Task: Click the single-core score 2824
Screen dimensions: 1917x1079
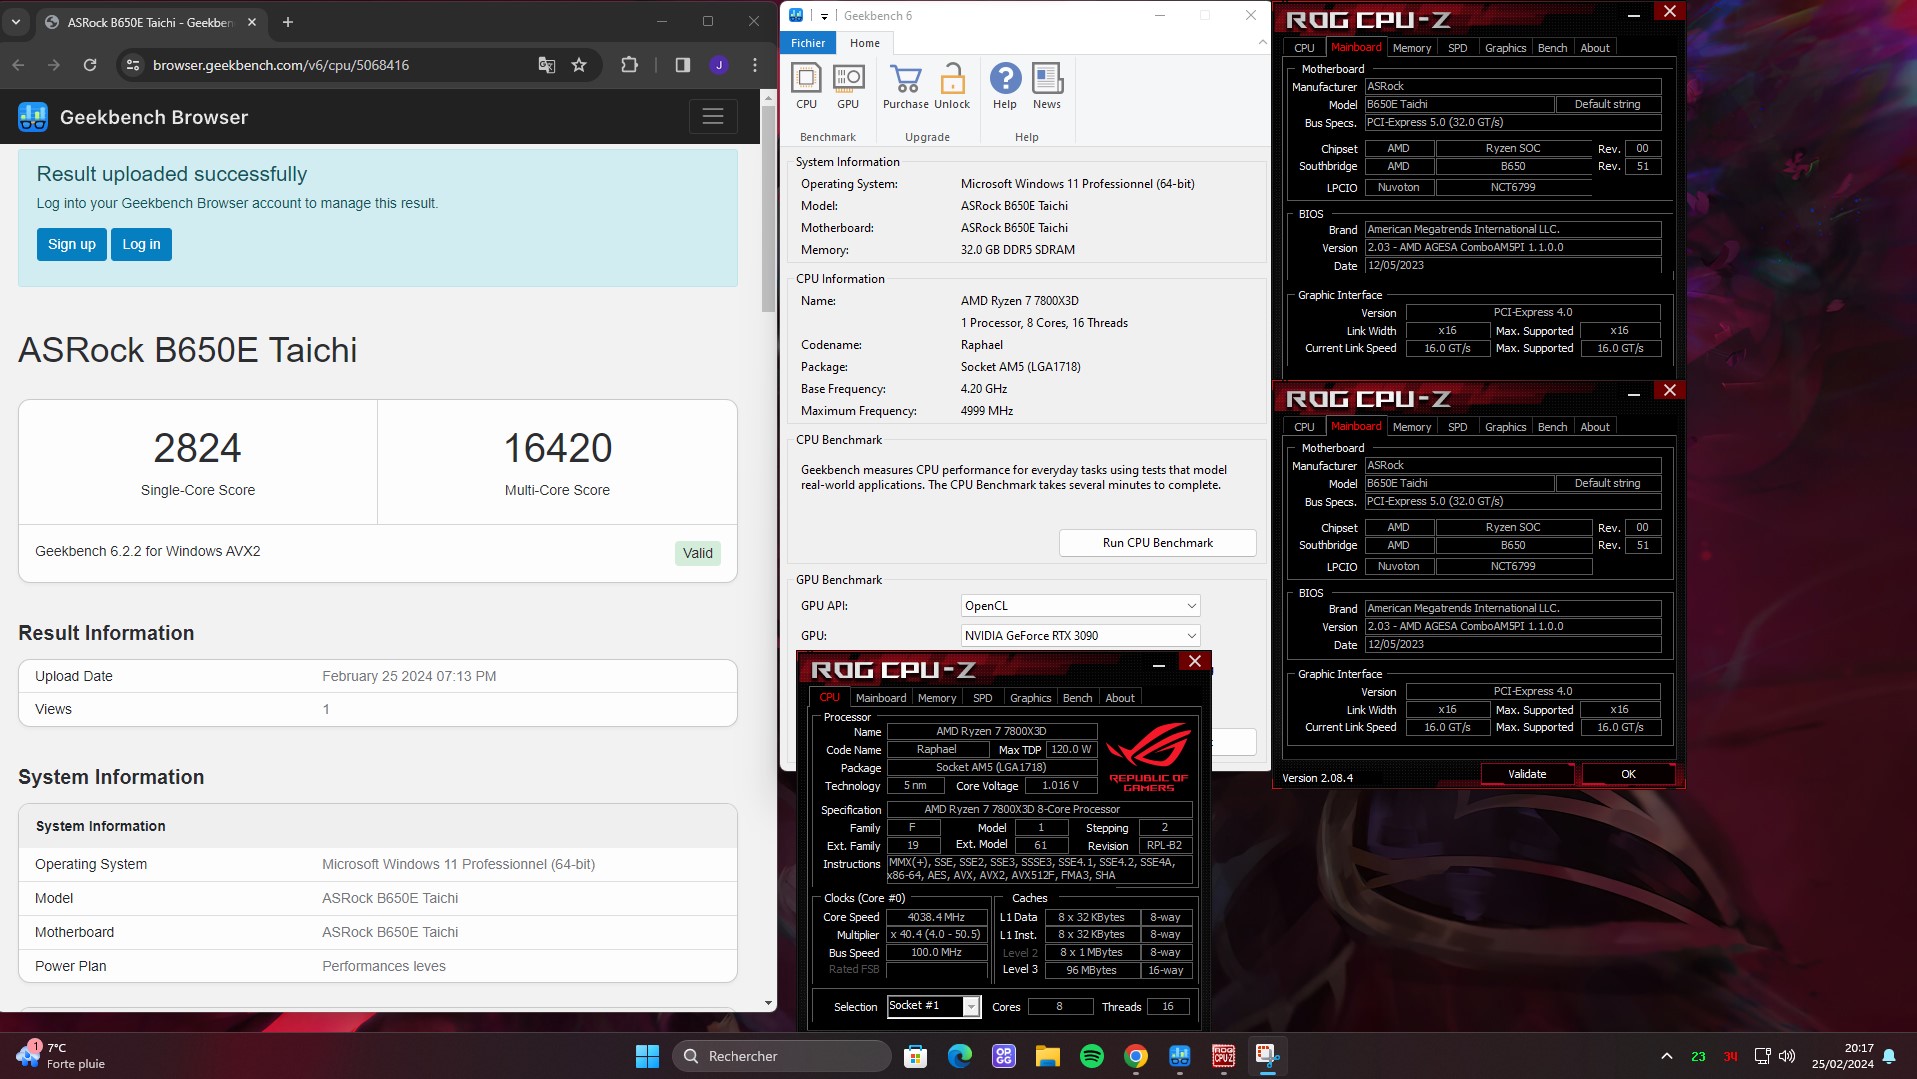Action: tap(198, 448)
